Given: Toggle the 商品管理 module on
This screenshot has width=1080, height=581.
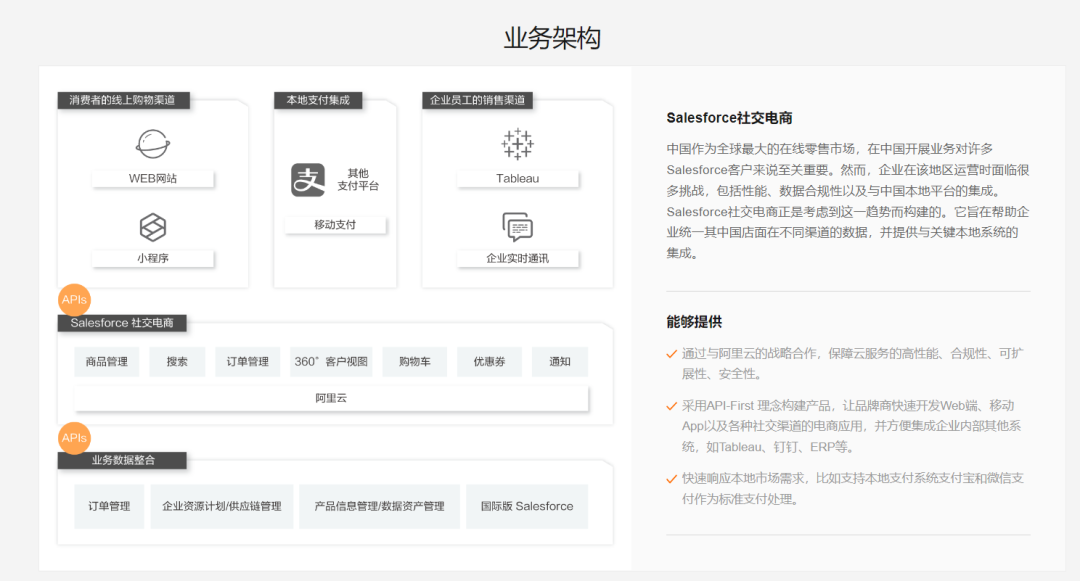Looking at the screenshot, I should click(106, 361).
